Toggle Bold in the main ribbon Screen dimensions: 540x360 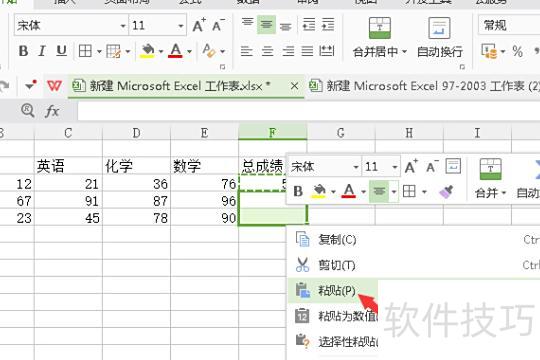23,51
